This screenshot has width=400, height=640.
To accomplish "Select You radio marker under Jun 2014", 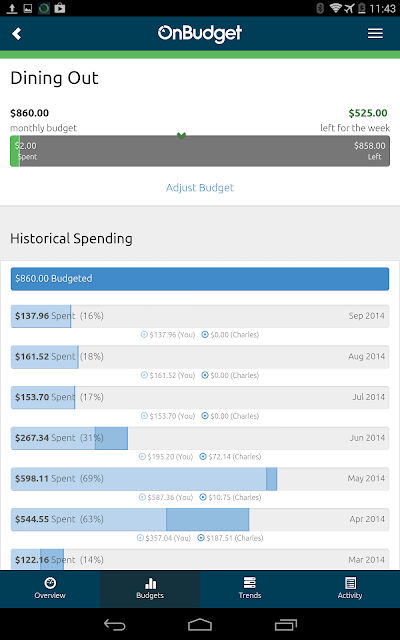I will [x=142, y=456].
